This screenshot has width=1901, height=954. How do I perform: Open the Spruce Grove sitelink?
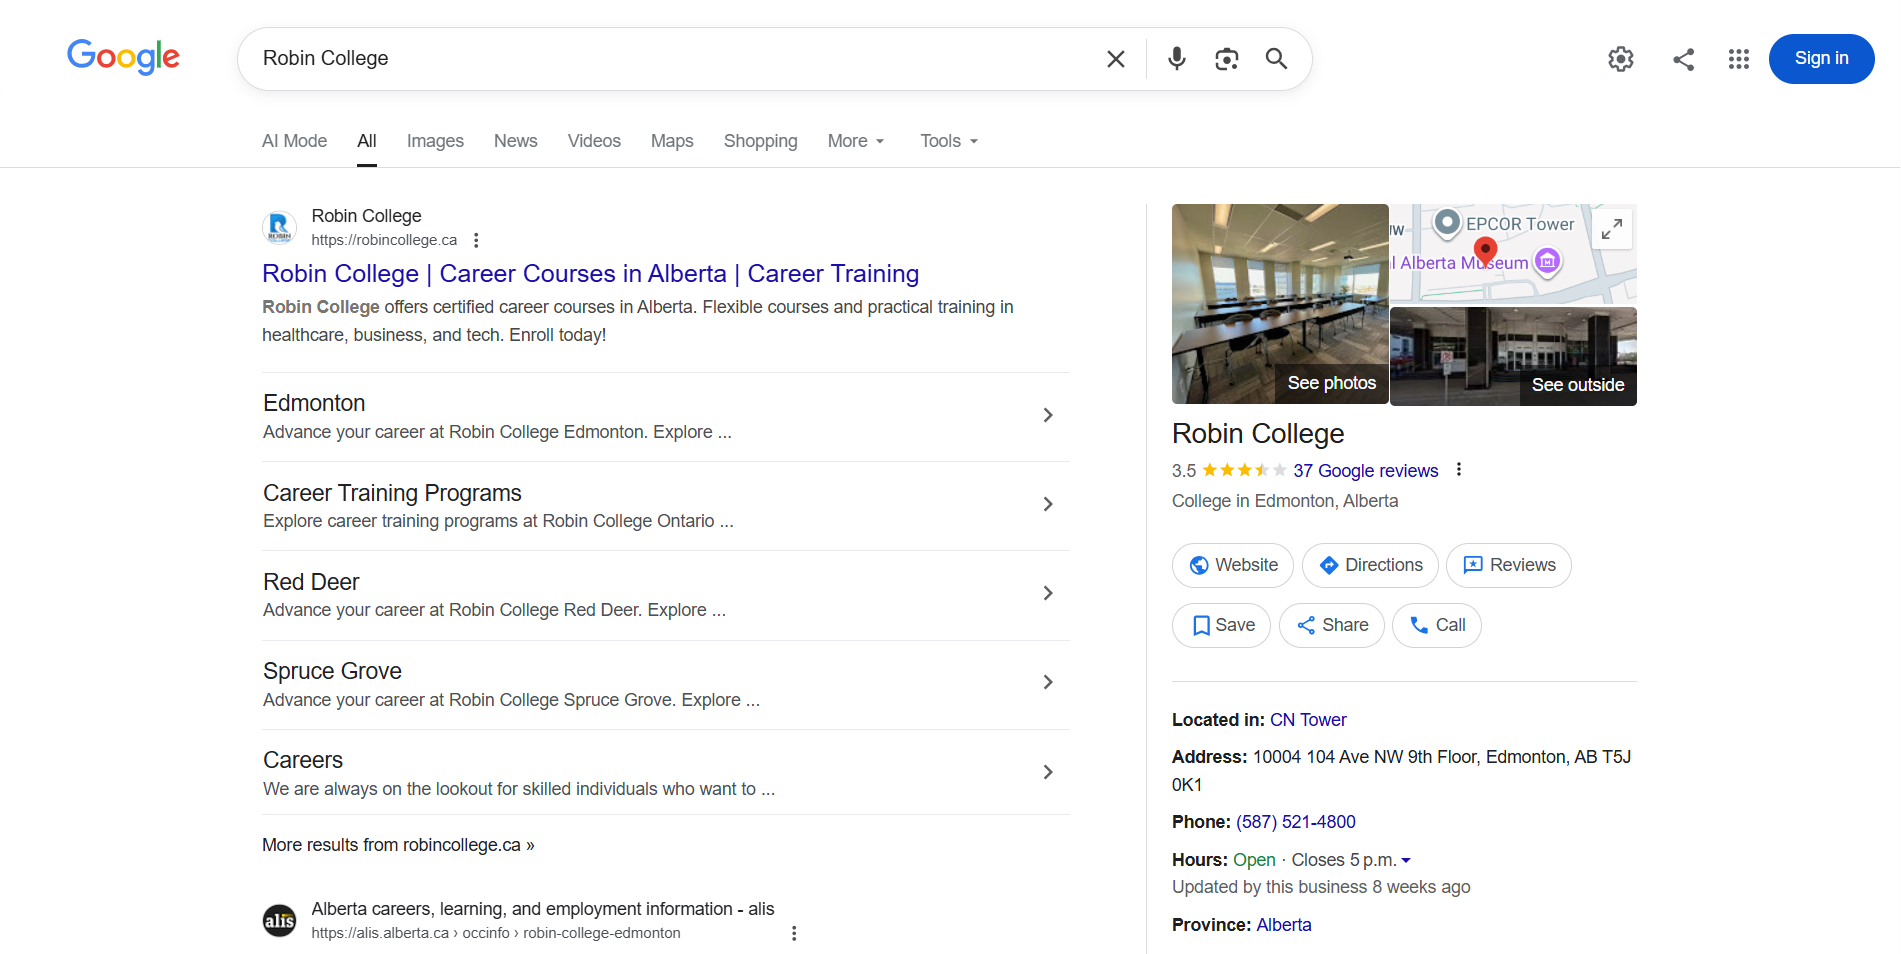click(332, 671)
